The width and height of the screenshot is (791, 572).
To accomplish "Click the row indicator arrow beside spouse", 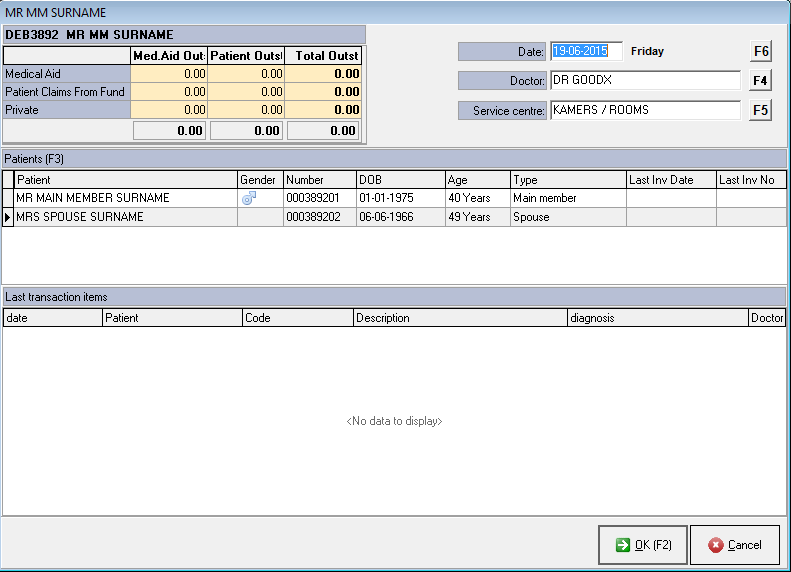I will [8, 217].
